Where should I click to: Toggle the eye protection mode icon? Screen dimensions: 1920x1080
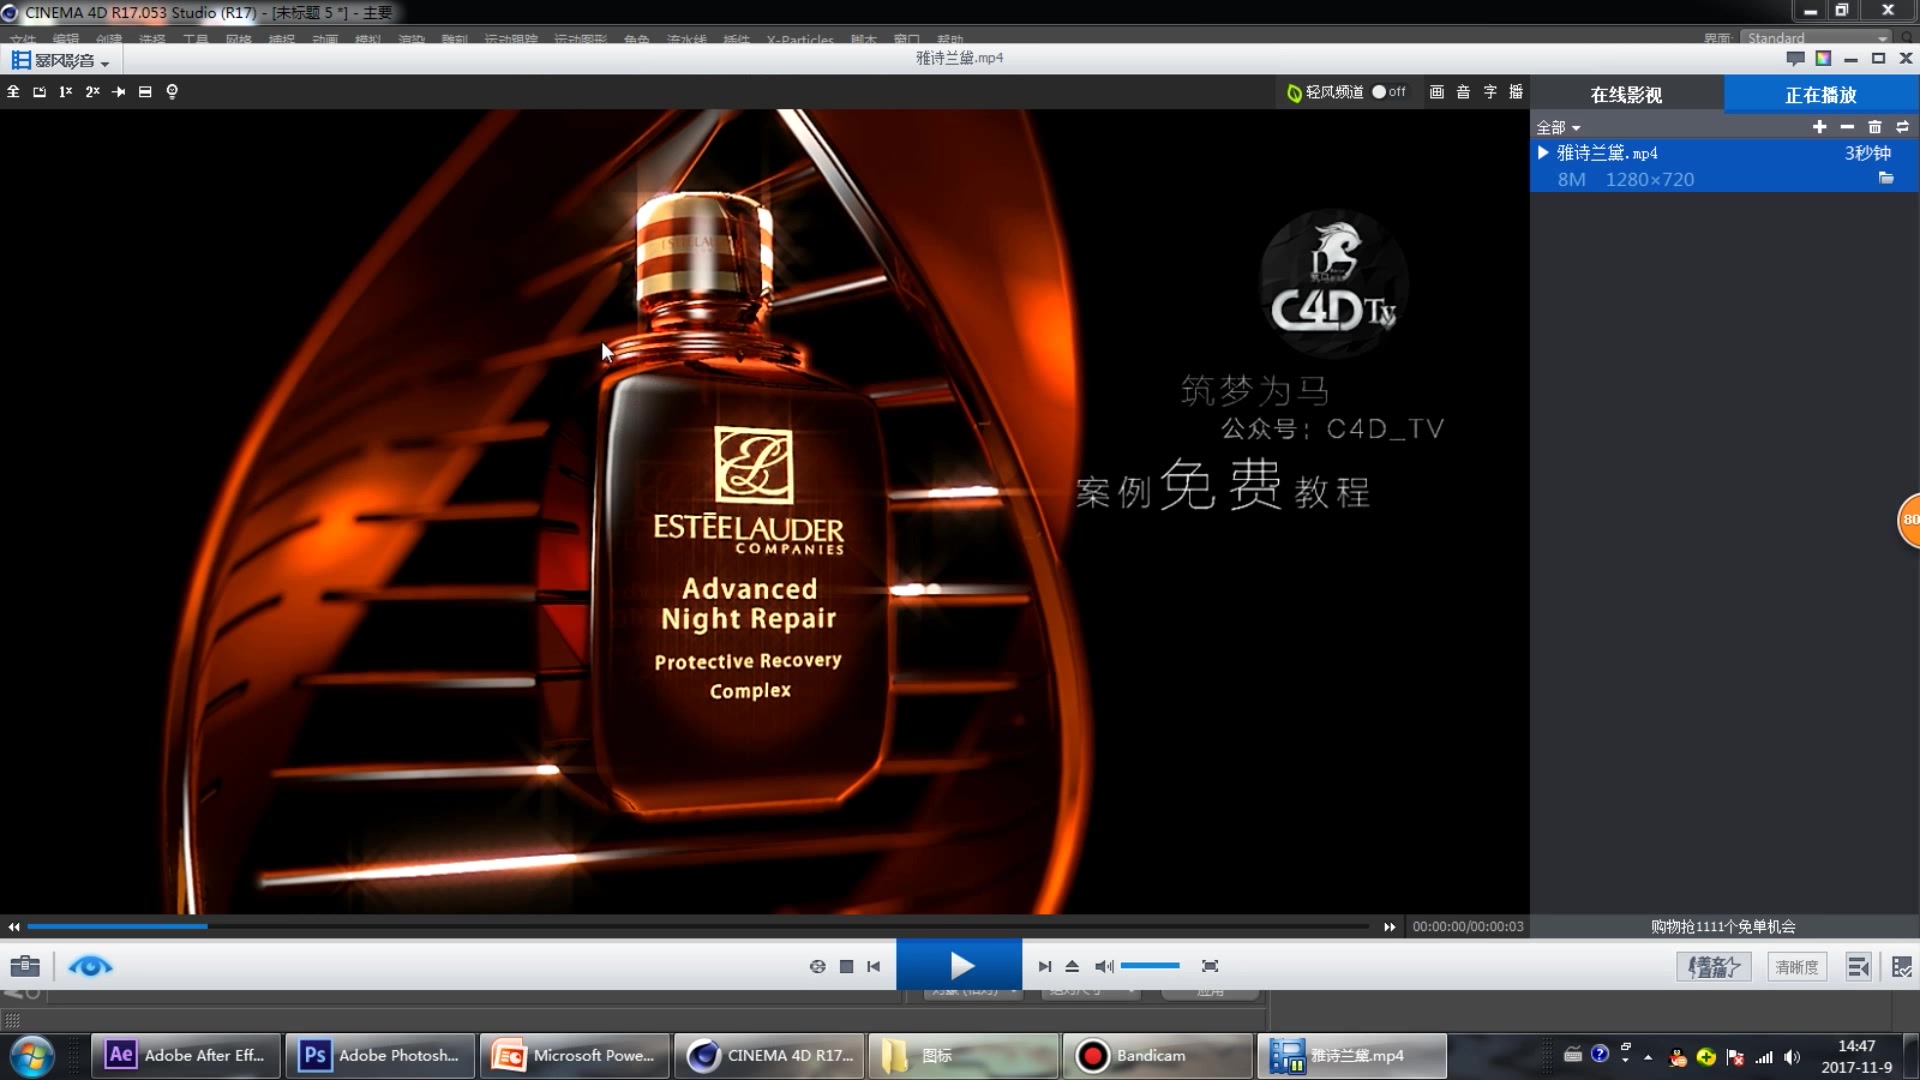(x=90, y=967)
